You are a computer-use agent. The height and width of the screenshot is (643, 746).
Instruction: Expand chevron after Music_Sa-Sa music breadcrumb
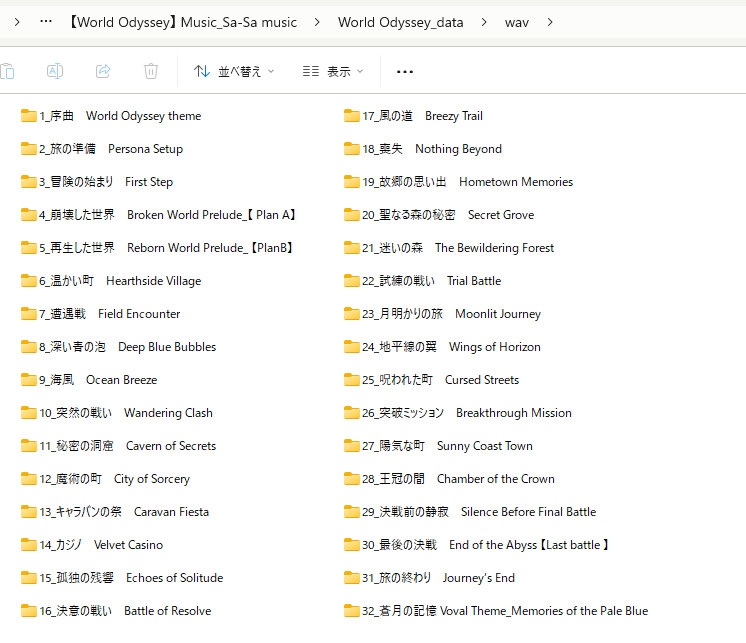(x=317, y=22)
